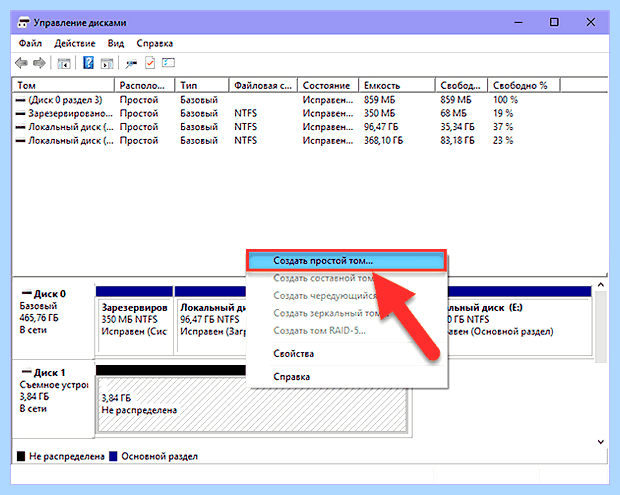Sort by the Свобод... column header
Viewport: 620px width, 495px height.
pyautogui.click(x=461, y=85)
